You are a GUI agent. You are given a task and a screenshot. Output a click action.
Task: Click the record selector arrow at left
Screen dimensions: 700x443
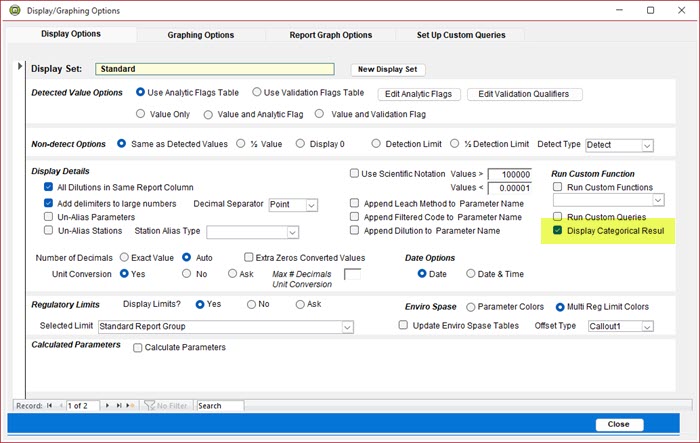click(20, 66)
